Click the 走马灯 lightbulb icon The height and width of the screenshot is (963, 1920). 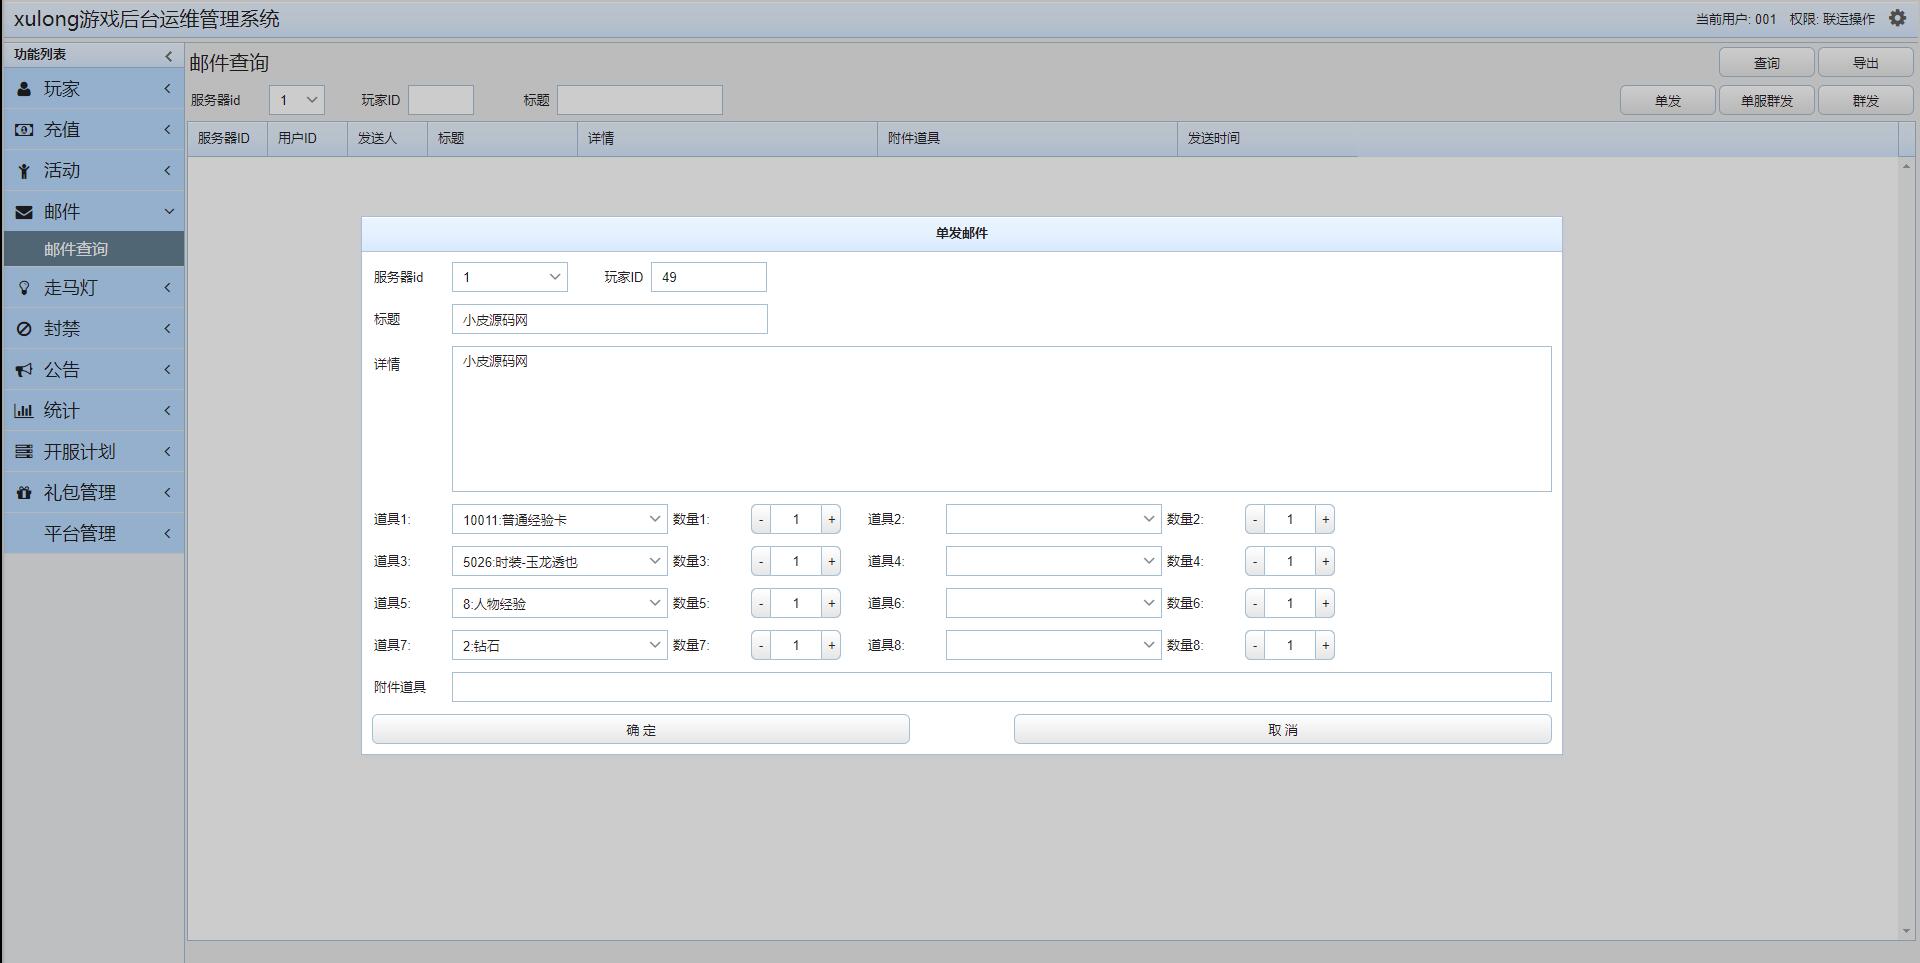click(x=24, y=288)
